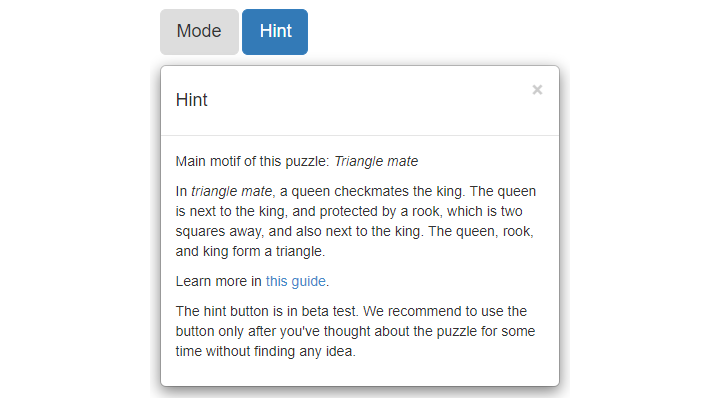Click "We recommend to use the" text
Viewport: 720px width, 398px height.
click(x=444, y=311)
